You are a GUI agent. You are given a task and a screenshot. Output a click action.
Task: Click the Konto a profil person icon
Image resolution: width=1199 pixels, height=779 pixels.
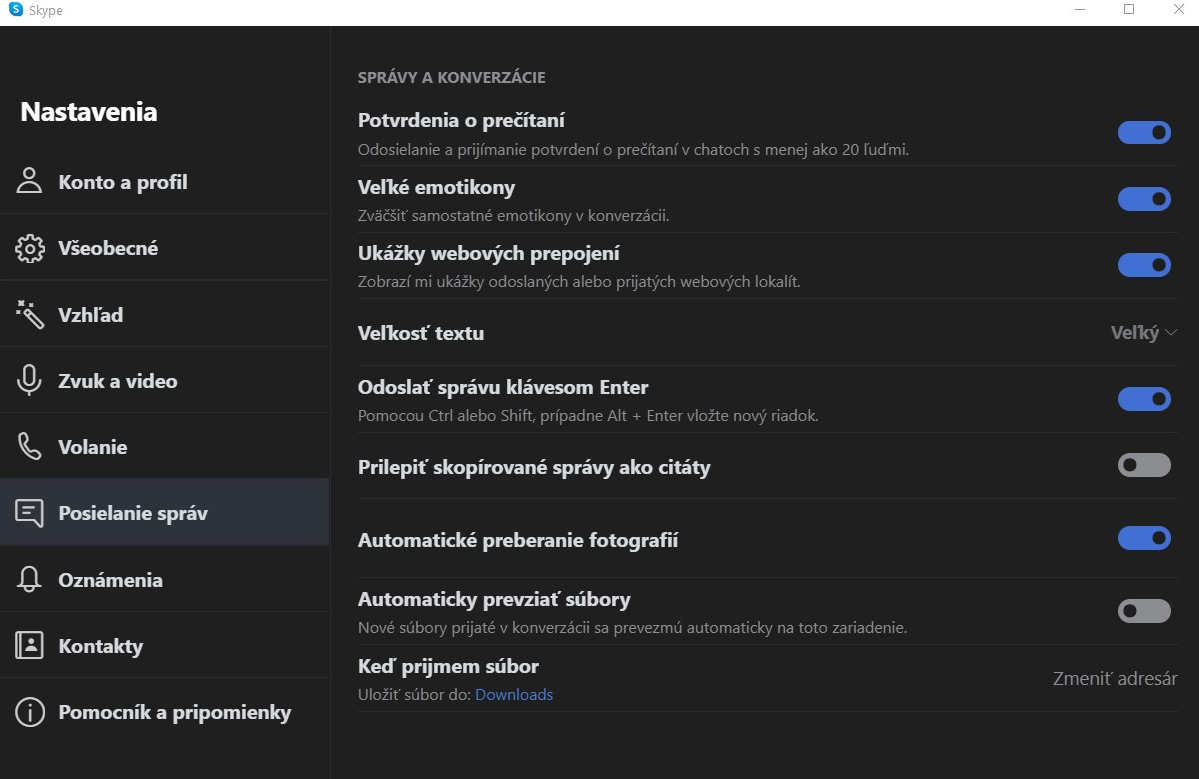[30, 182]
